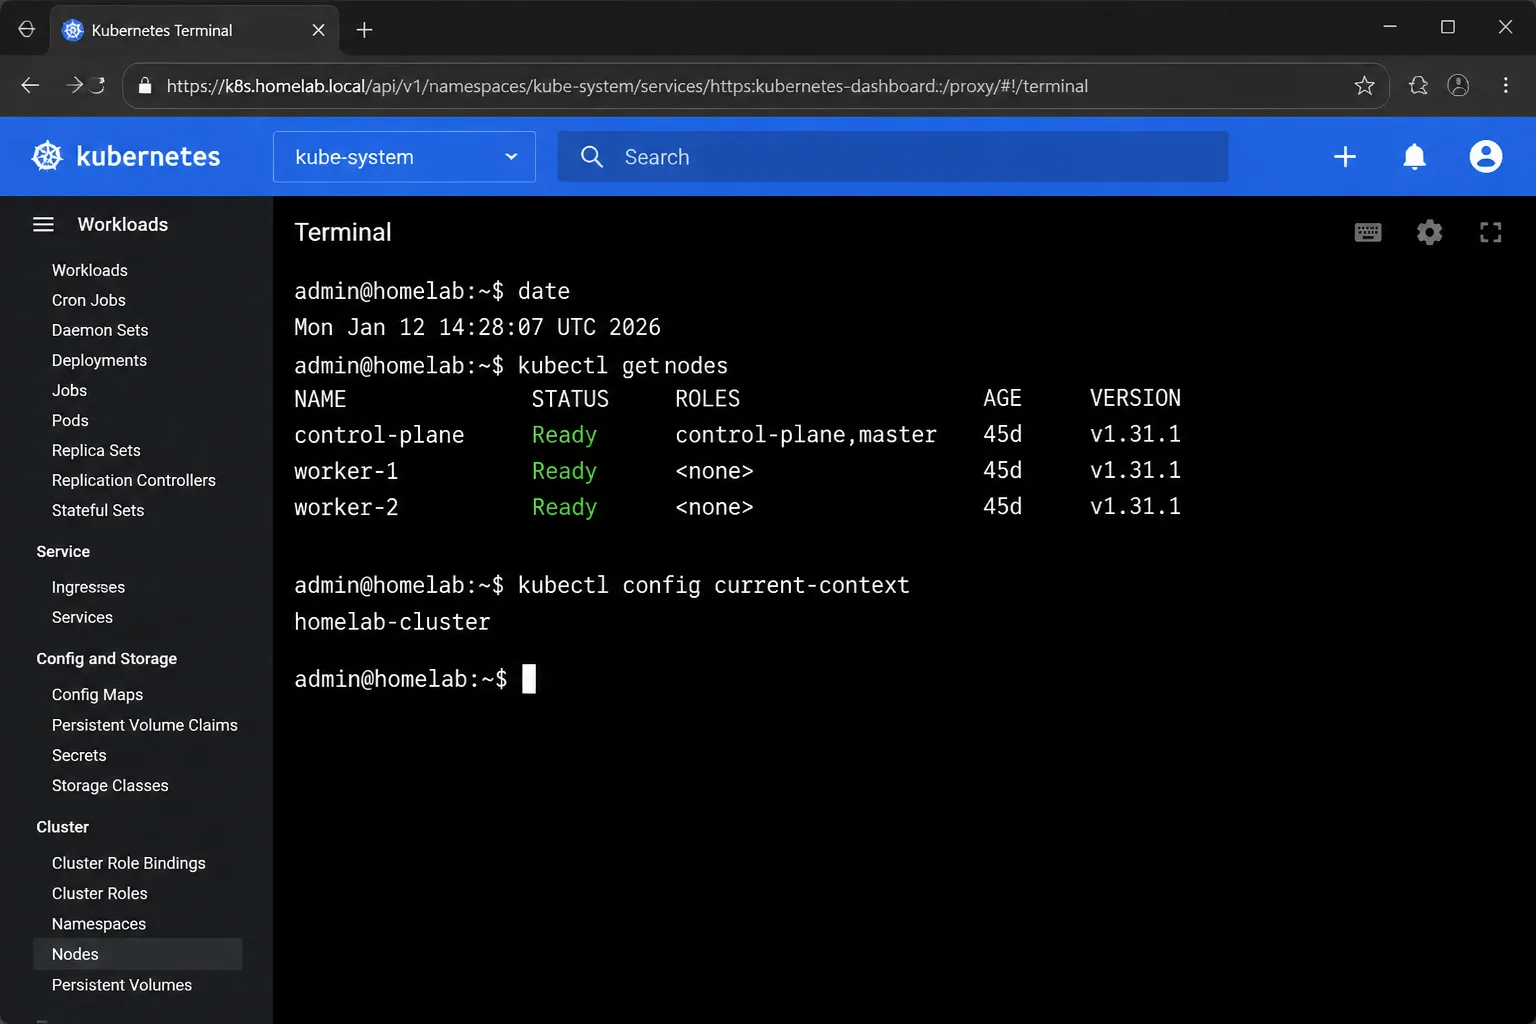Open Replica Sets page
The height and width of the screenshot is (1024, 1536).
[96, 450]
